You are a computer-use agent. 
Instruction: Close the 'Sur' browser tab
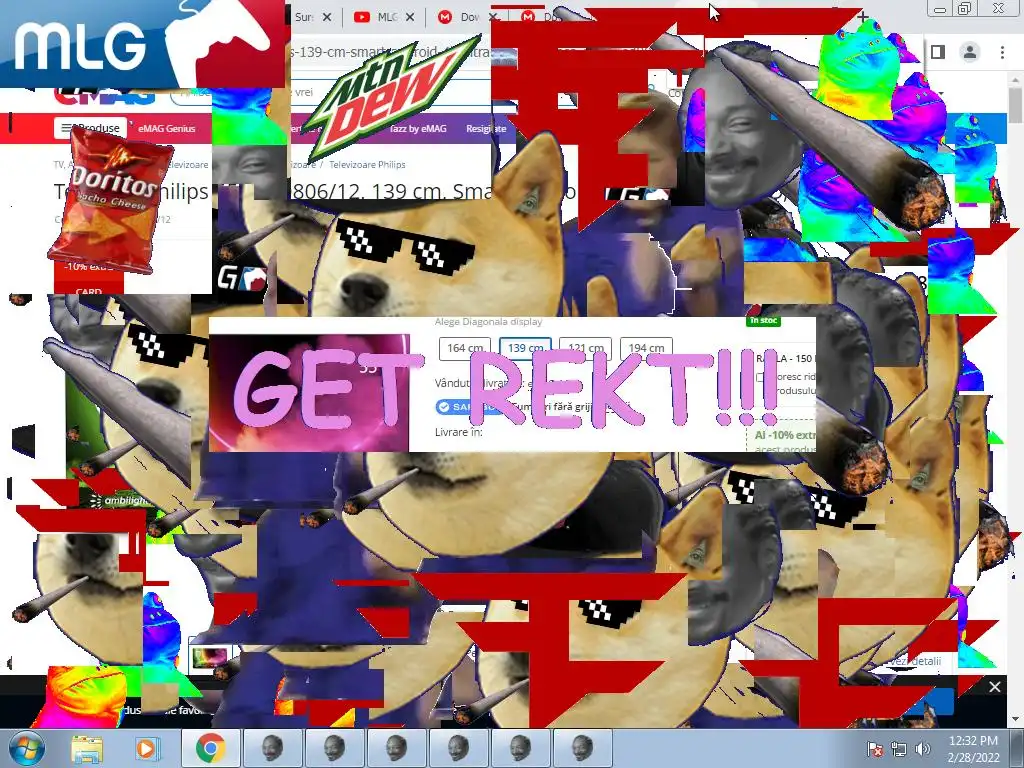click(327, 17)
